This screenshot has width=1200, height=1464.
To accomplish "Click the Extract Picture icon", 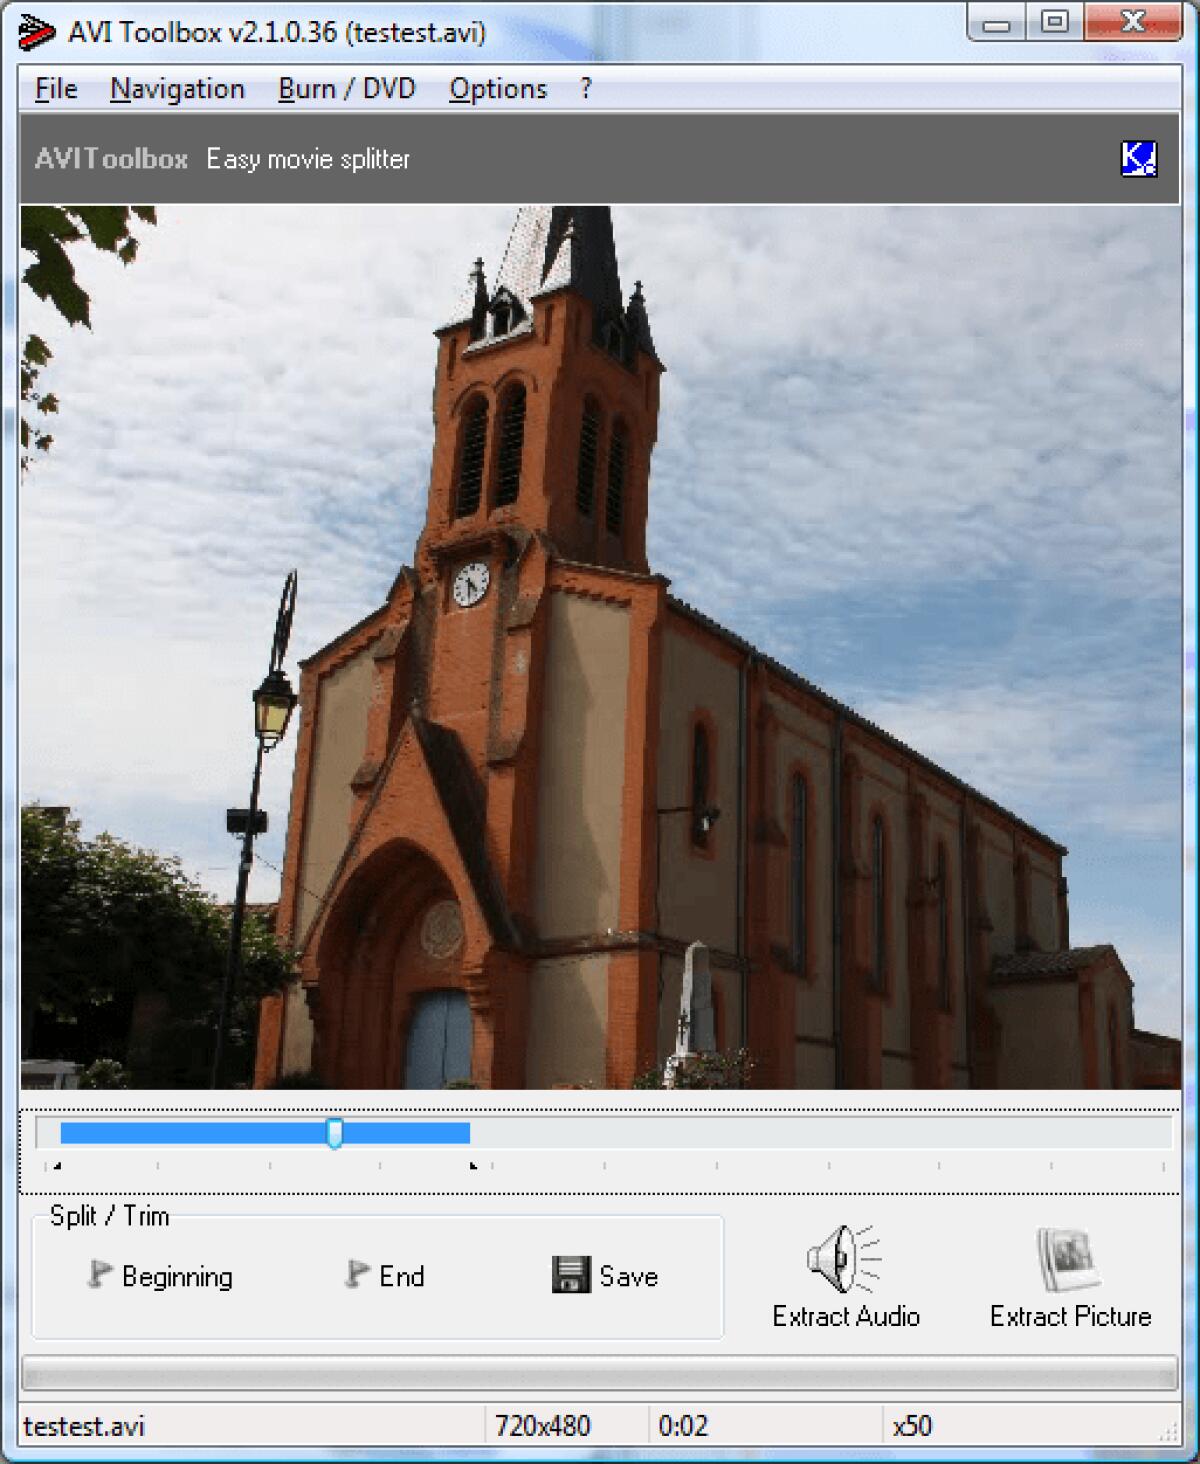I will point(1067,1258).
